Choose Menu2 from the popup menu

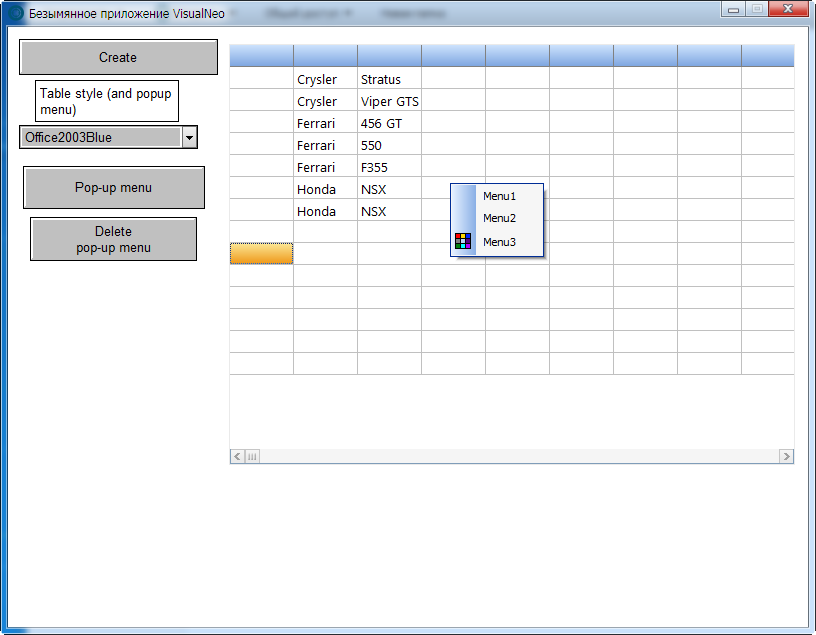[x=499, y=218]
